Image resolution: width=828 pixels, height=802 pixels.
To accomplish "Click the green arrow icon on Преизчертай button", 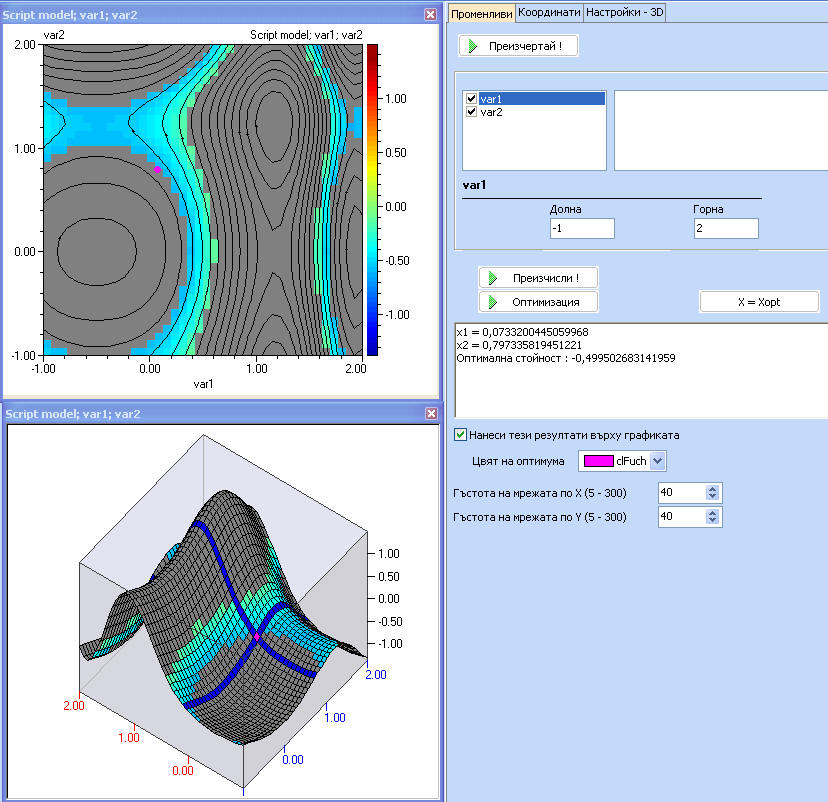I will 472,46.
